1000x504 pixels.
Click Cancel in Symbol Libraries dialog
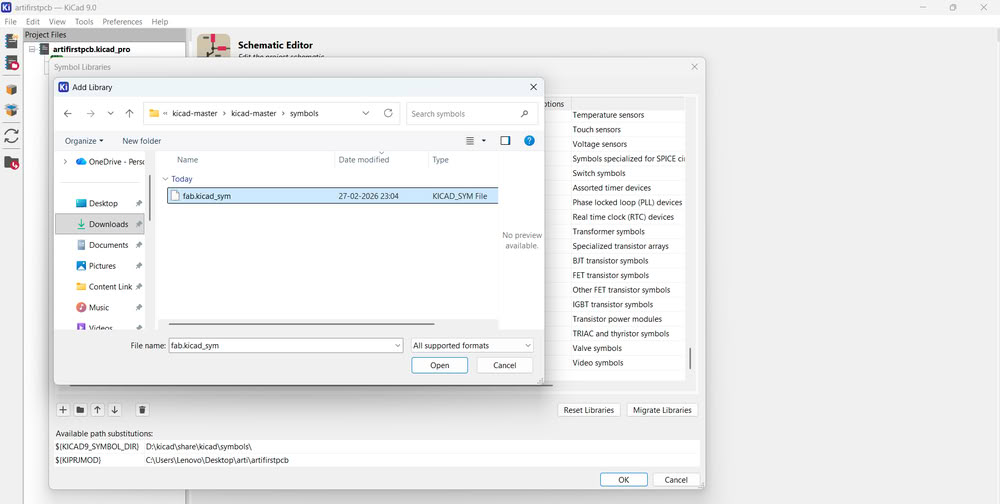675,479
